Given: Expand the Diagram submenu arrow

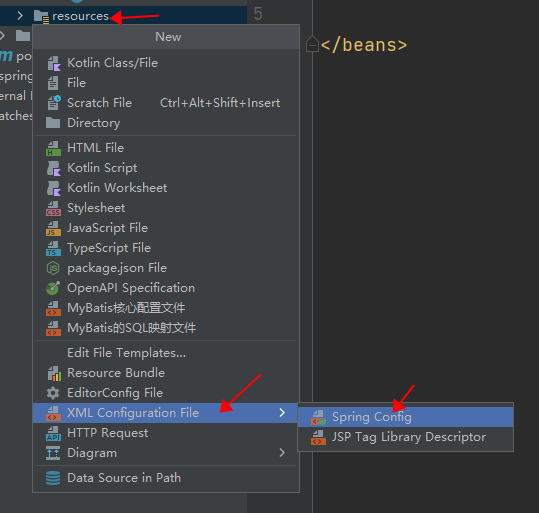Looking at the screenshot, I should (282, 453).
